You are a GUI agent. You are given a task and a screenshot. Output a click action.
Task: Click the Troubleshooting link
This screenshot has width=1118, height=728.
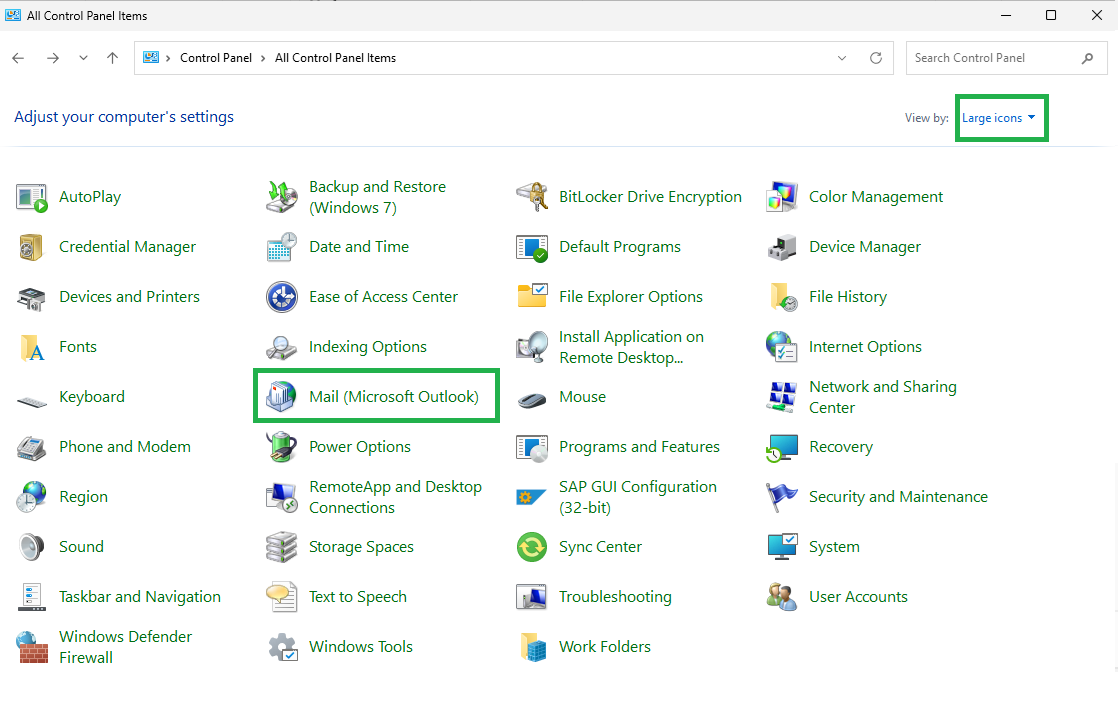[x=615, y=597]
